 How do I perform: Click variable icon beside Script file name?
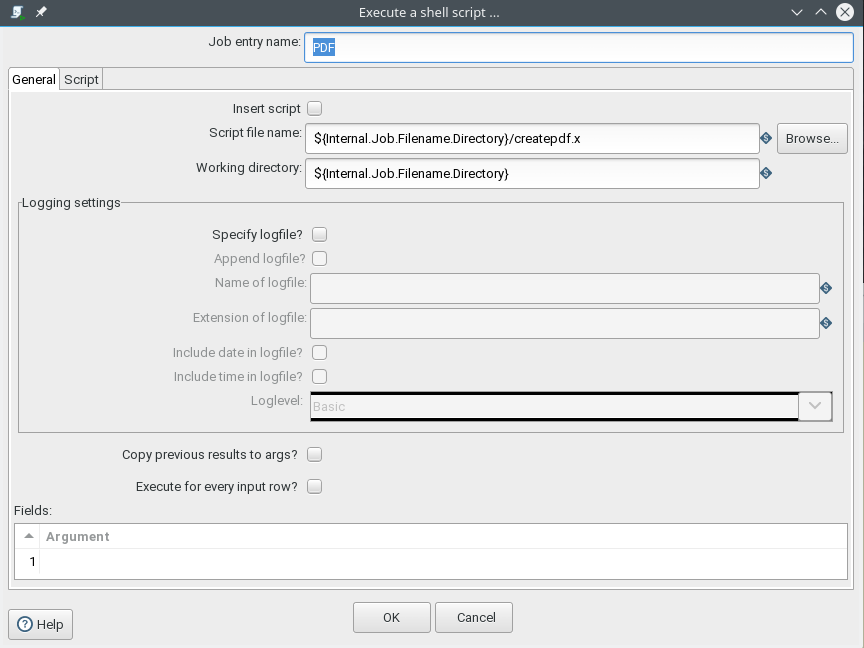pyautogui.click(x=766, y=138)
